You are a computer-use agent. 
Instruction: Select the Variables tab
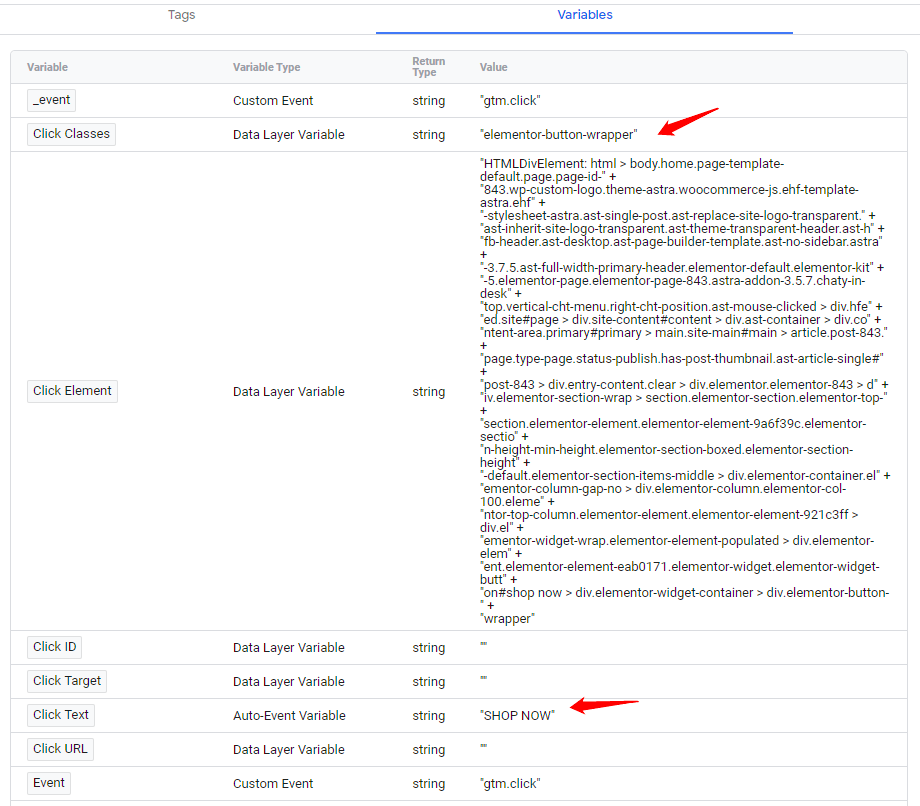(584, 15)
